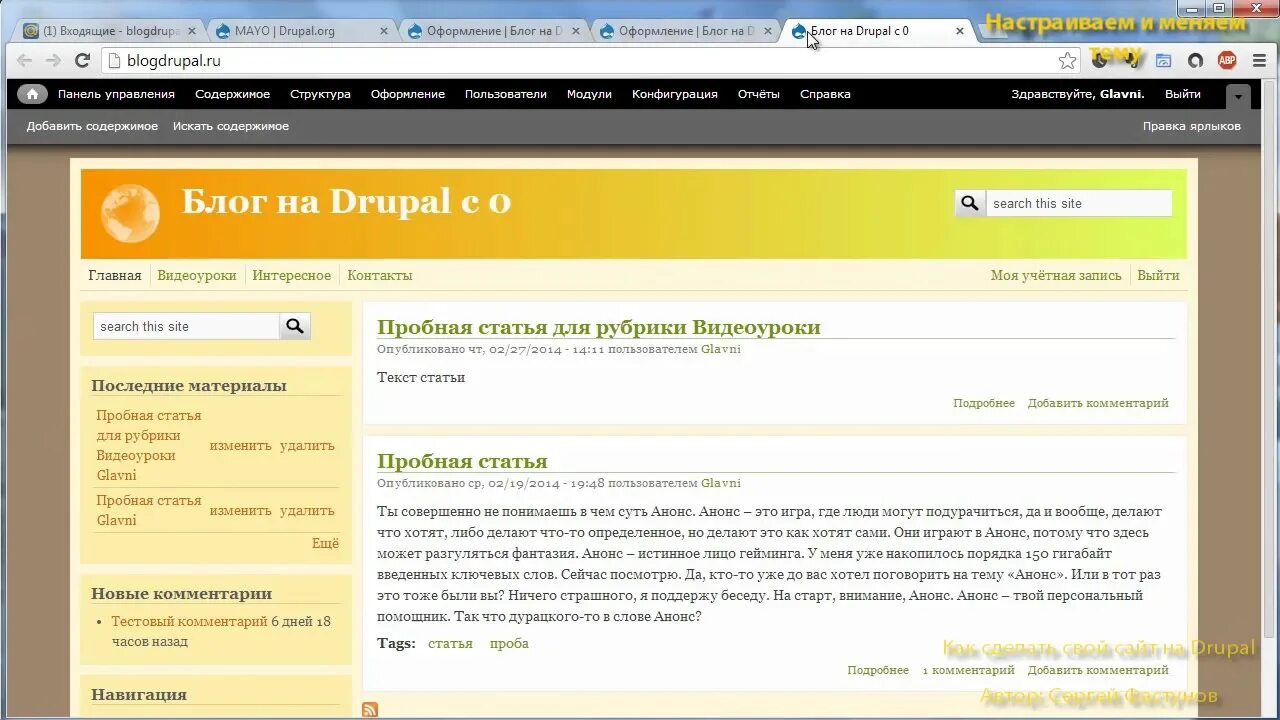Open Оформление admin menu

pyautogui.click(x=408, y=94)
